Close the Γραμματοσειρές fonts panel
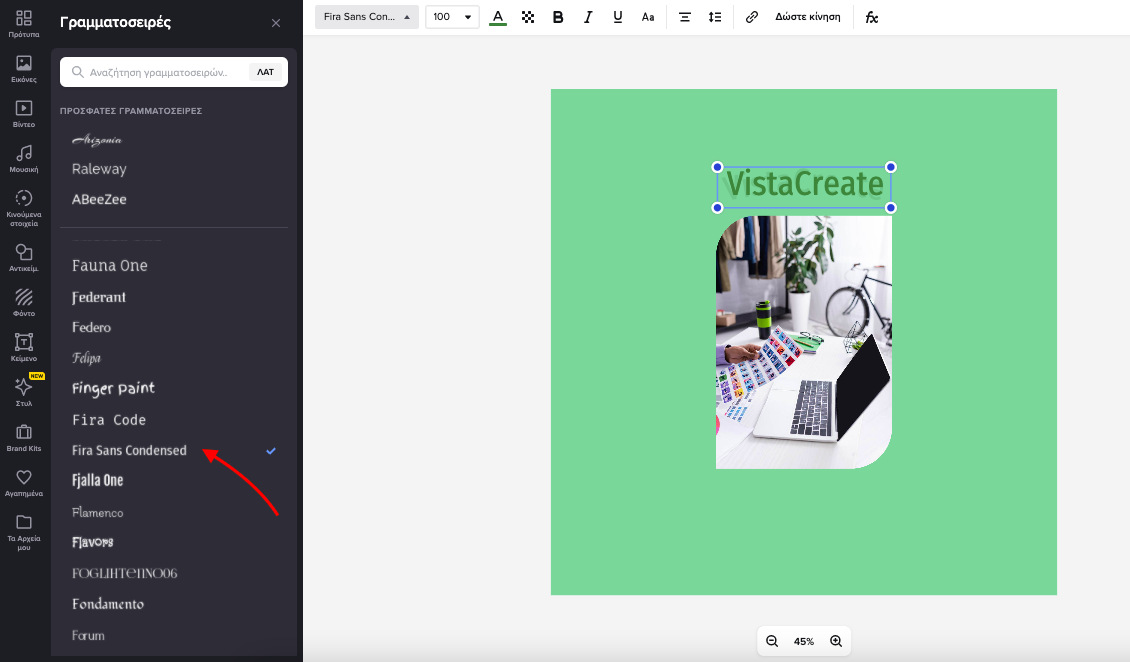Image resolution: width=1130 pixels, height=662 pixels. click(276, 23)
